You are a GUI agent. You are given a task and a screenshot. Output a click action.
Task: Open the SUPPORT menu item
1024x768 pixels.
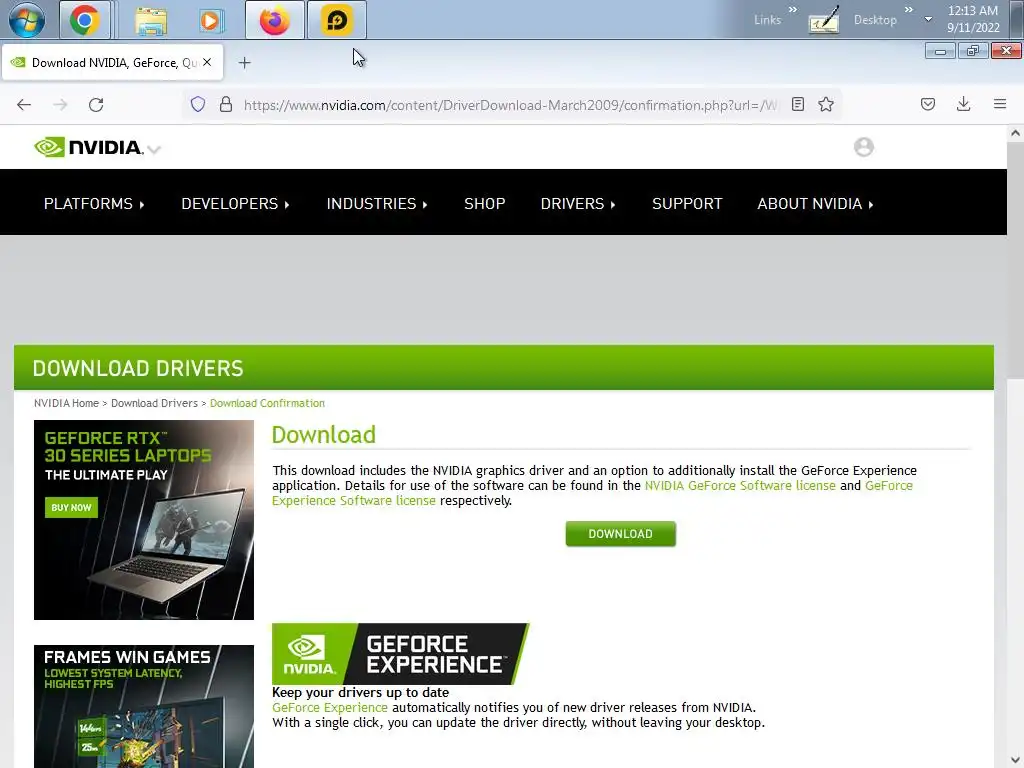pos(687,204)
